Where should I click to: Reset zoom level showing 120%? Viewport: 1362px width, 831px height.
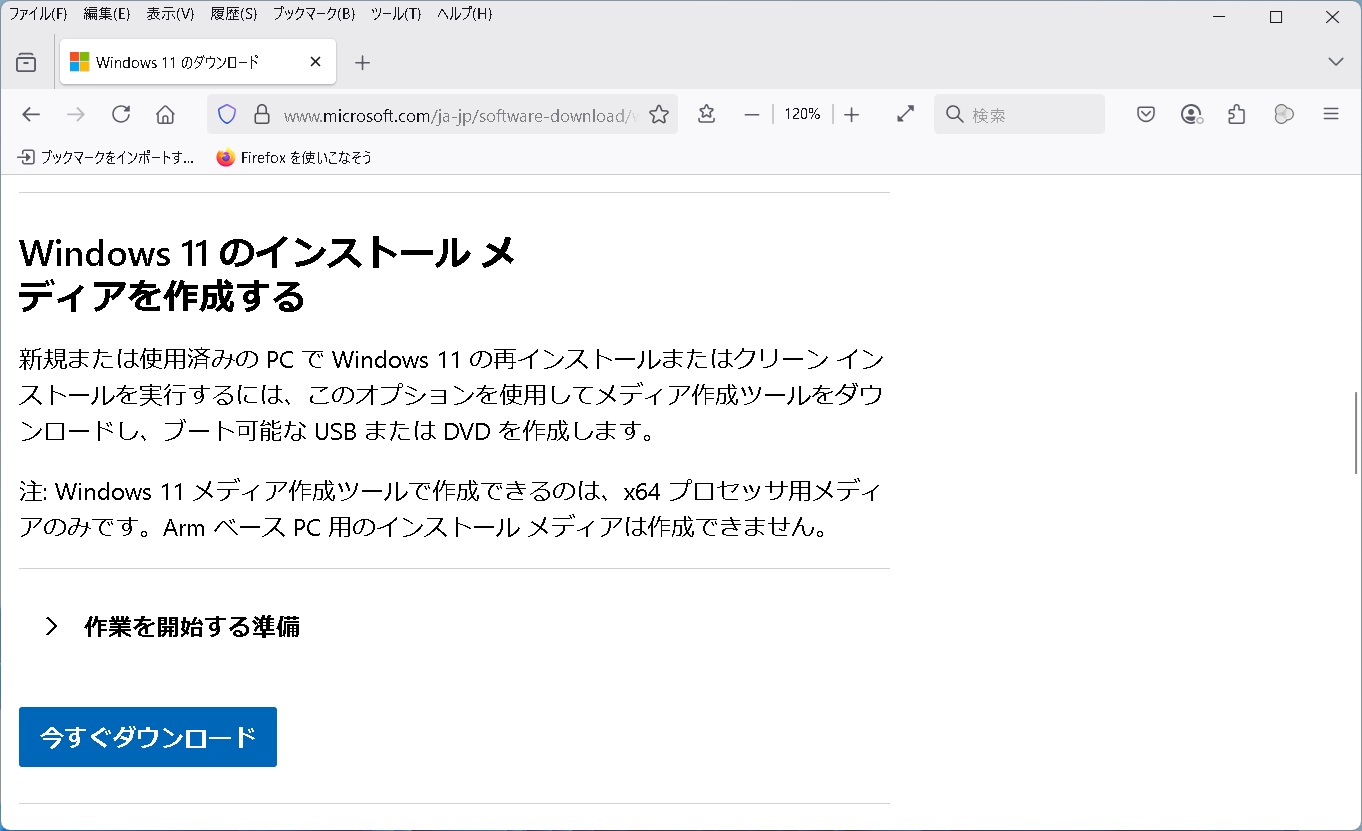point(802,114)
